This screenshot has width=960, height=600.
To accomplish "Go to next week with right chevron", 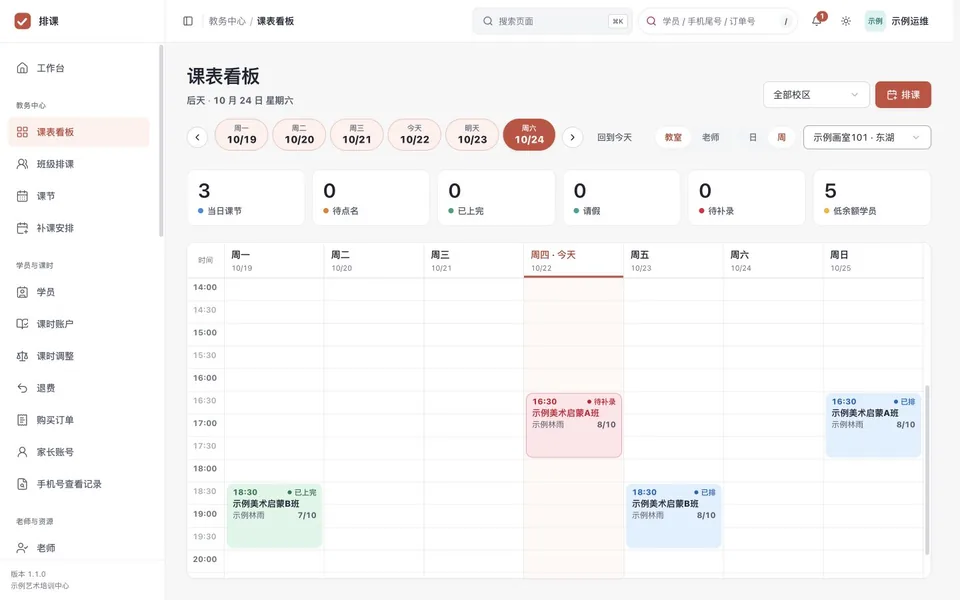I will point(572,137).
